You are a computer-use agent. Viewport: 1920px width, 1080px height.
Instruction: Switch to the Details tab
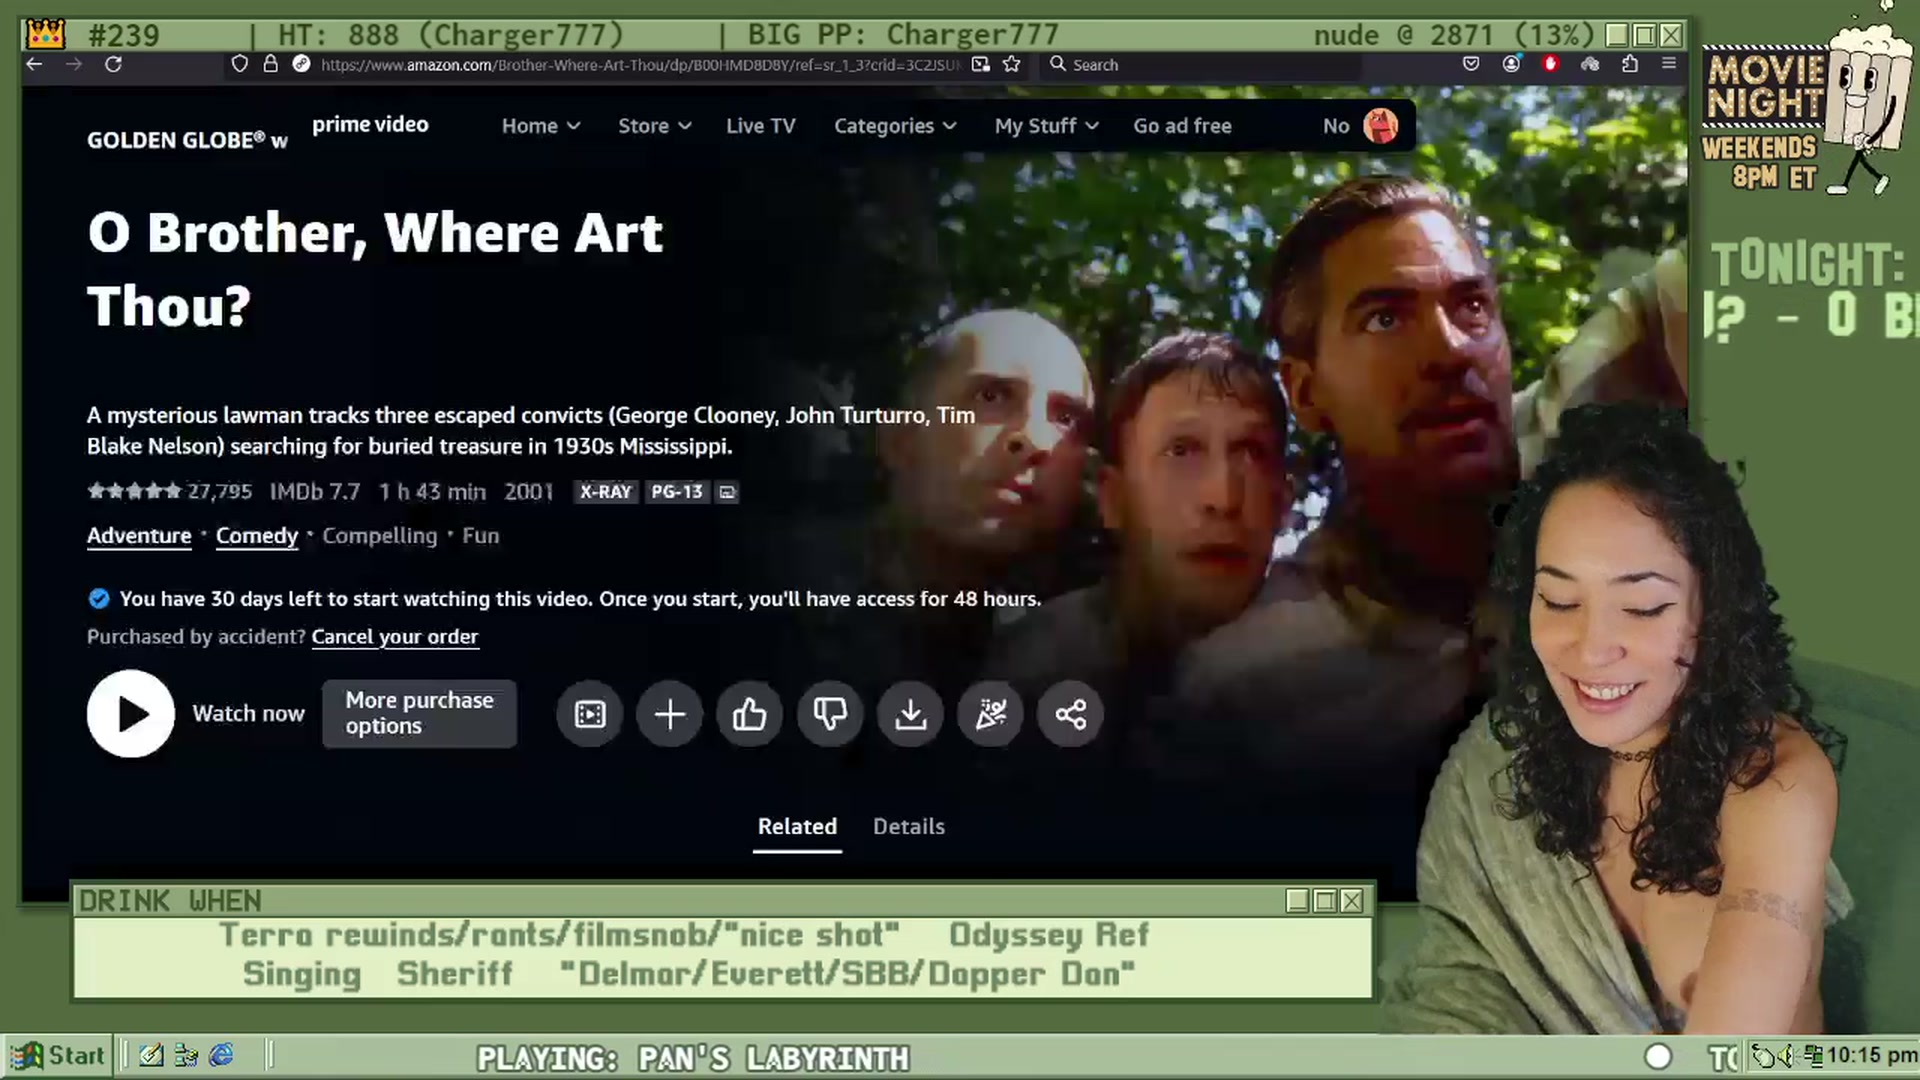(x=909, y=827)
